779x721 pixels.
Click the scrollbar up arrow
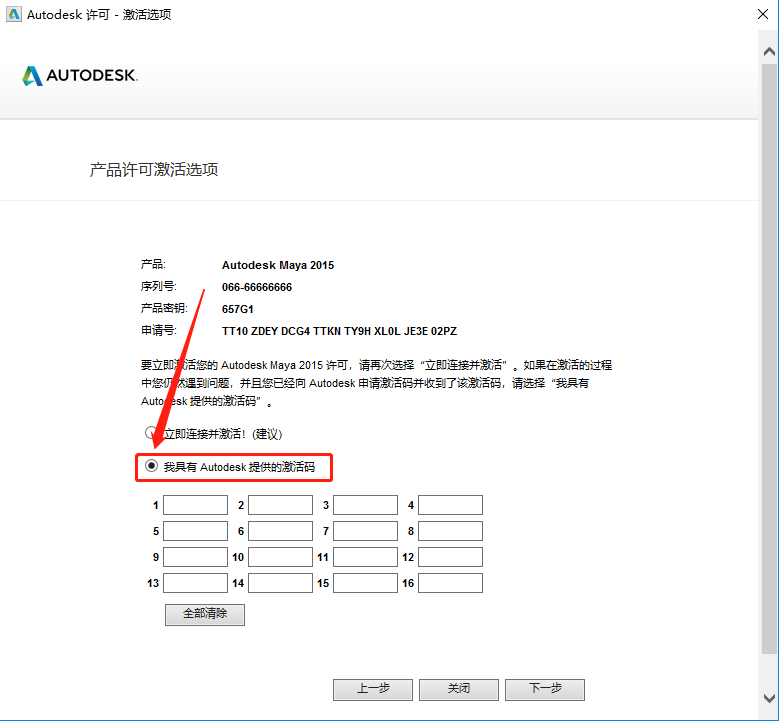[769, 52]
